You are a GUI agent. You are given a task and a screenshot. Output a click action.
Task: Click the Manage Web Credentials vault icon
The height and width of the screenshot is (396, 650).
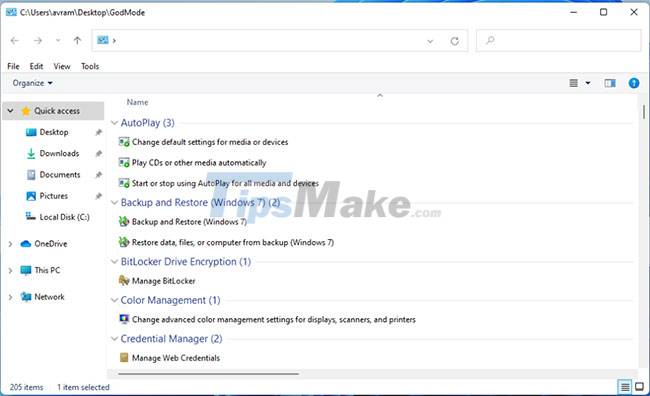tap(124, 358)
